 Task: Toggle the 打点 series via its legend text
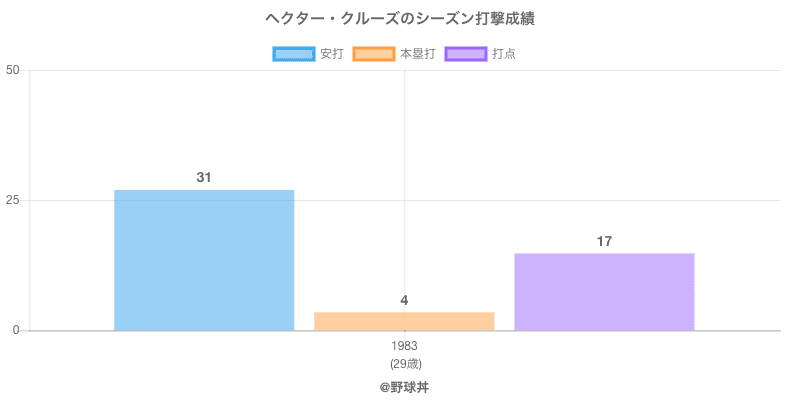(x=504, y=54)
